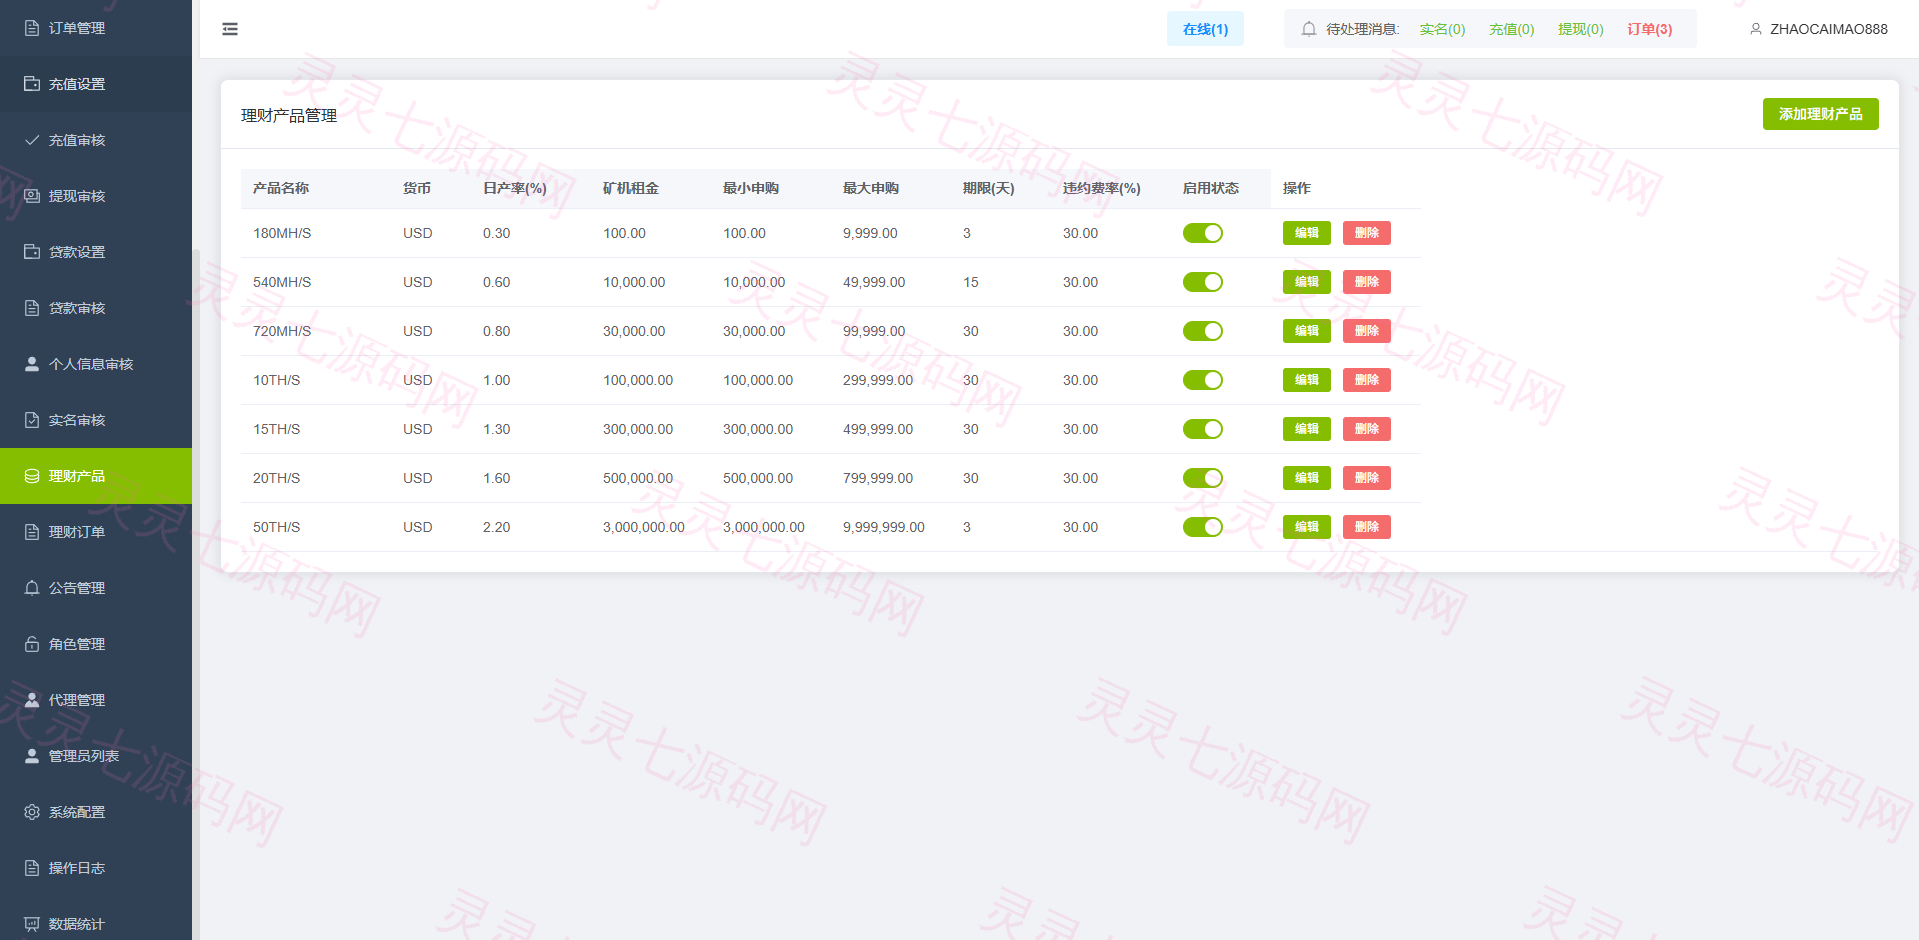1919x940 pixels.
Task: Click the 贷款设置 sidebar icon
Action: click(32, 252)
